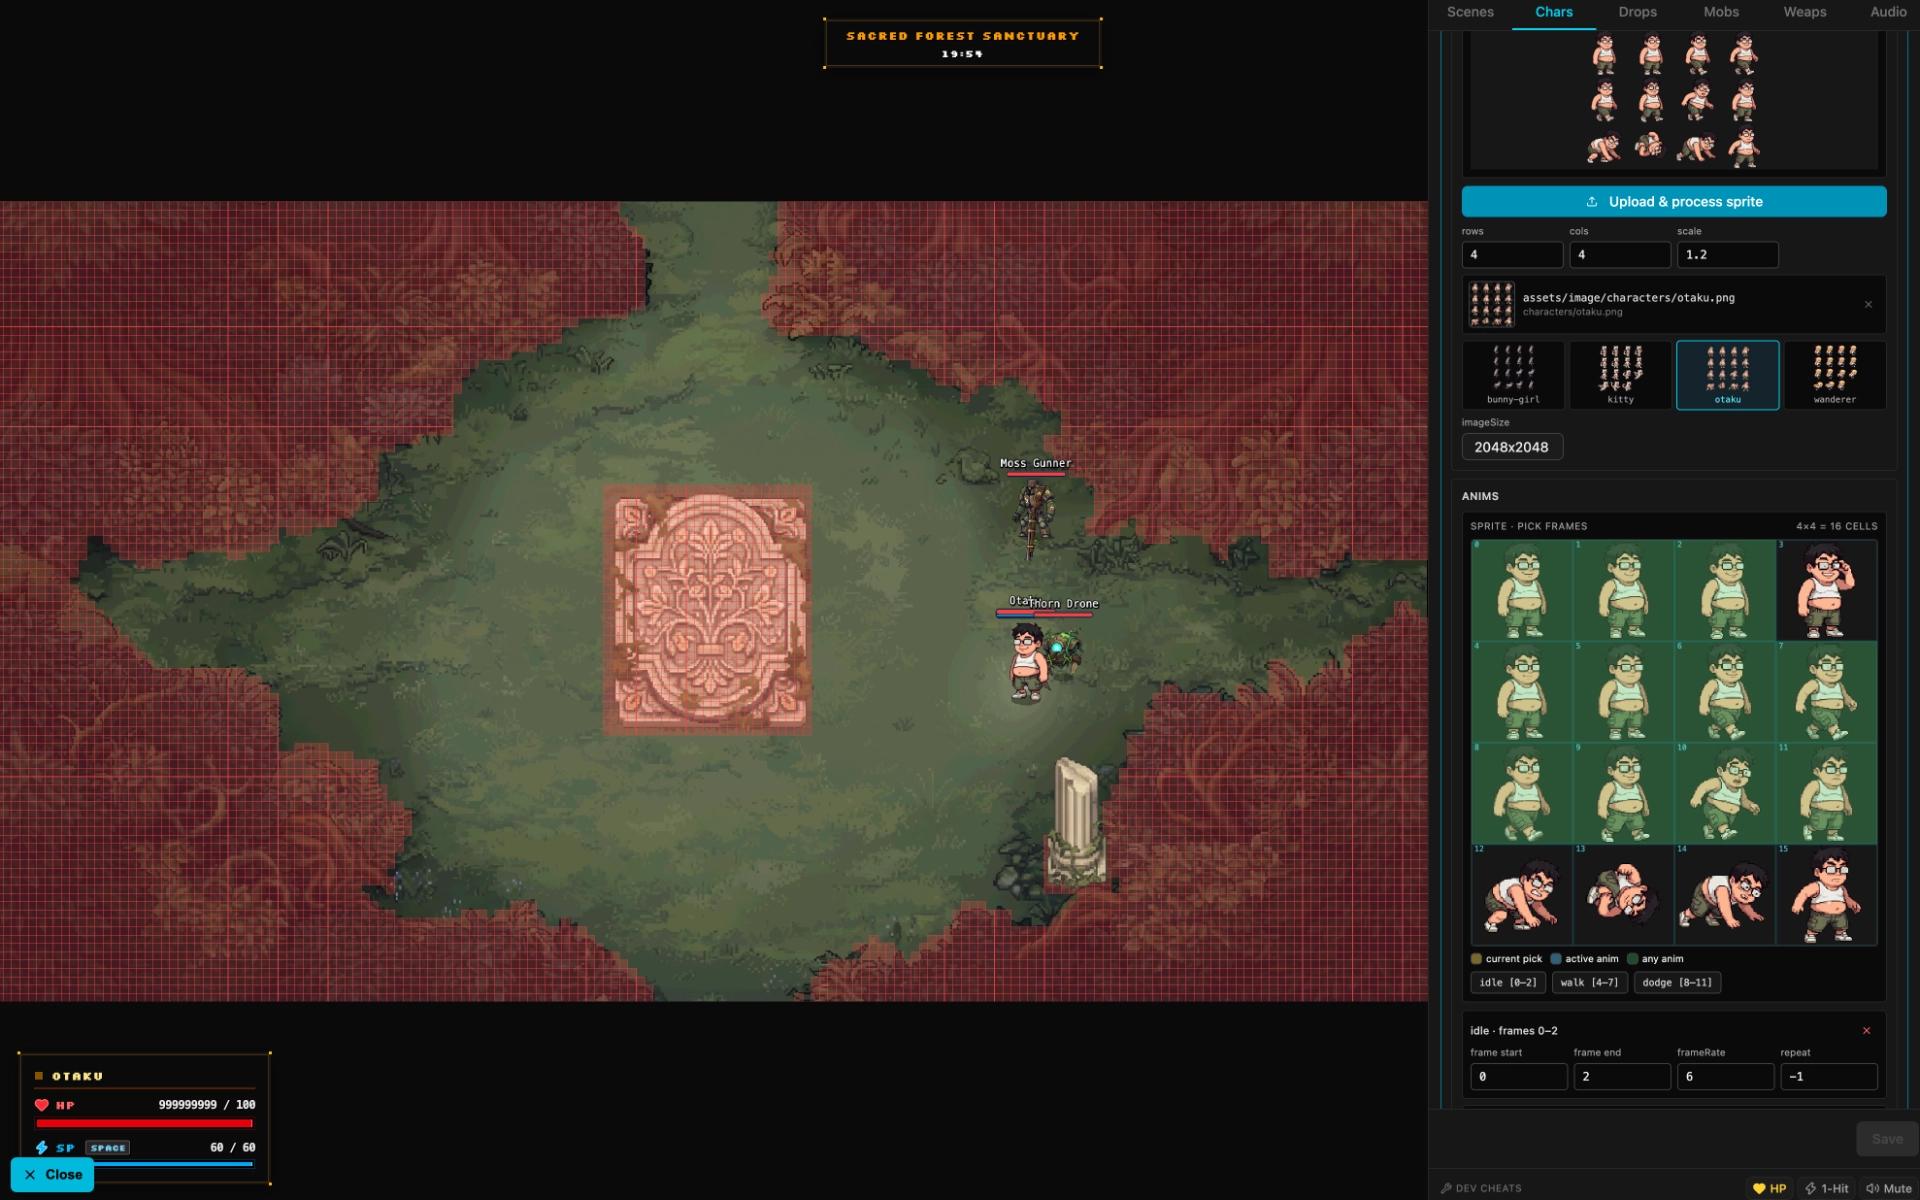
Task: Click the frame end input
Action: pos(1621,1076)
